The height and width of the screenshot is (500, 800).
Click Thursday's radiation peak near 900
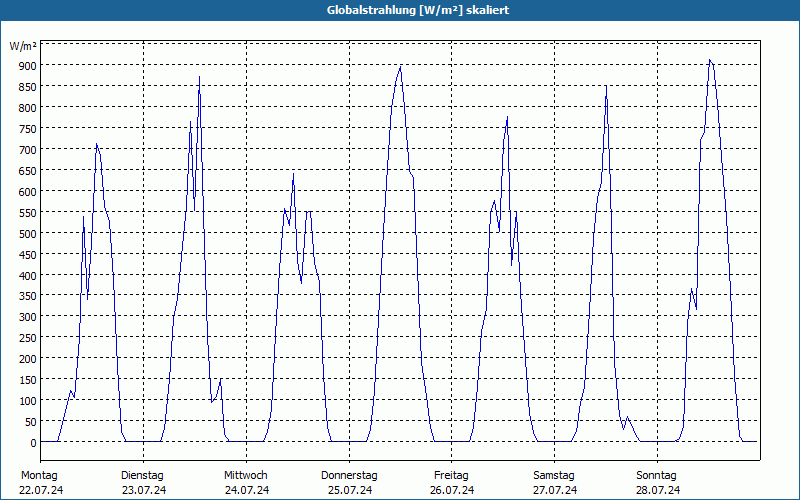click(x=401, y=67)
